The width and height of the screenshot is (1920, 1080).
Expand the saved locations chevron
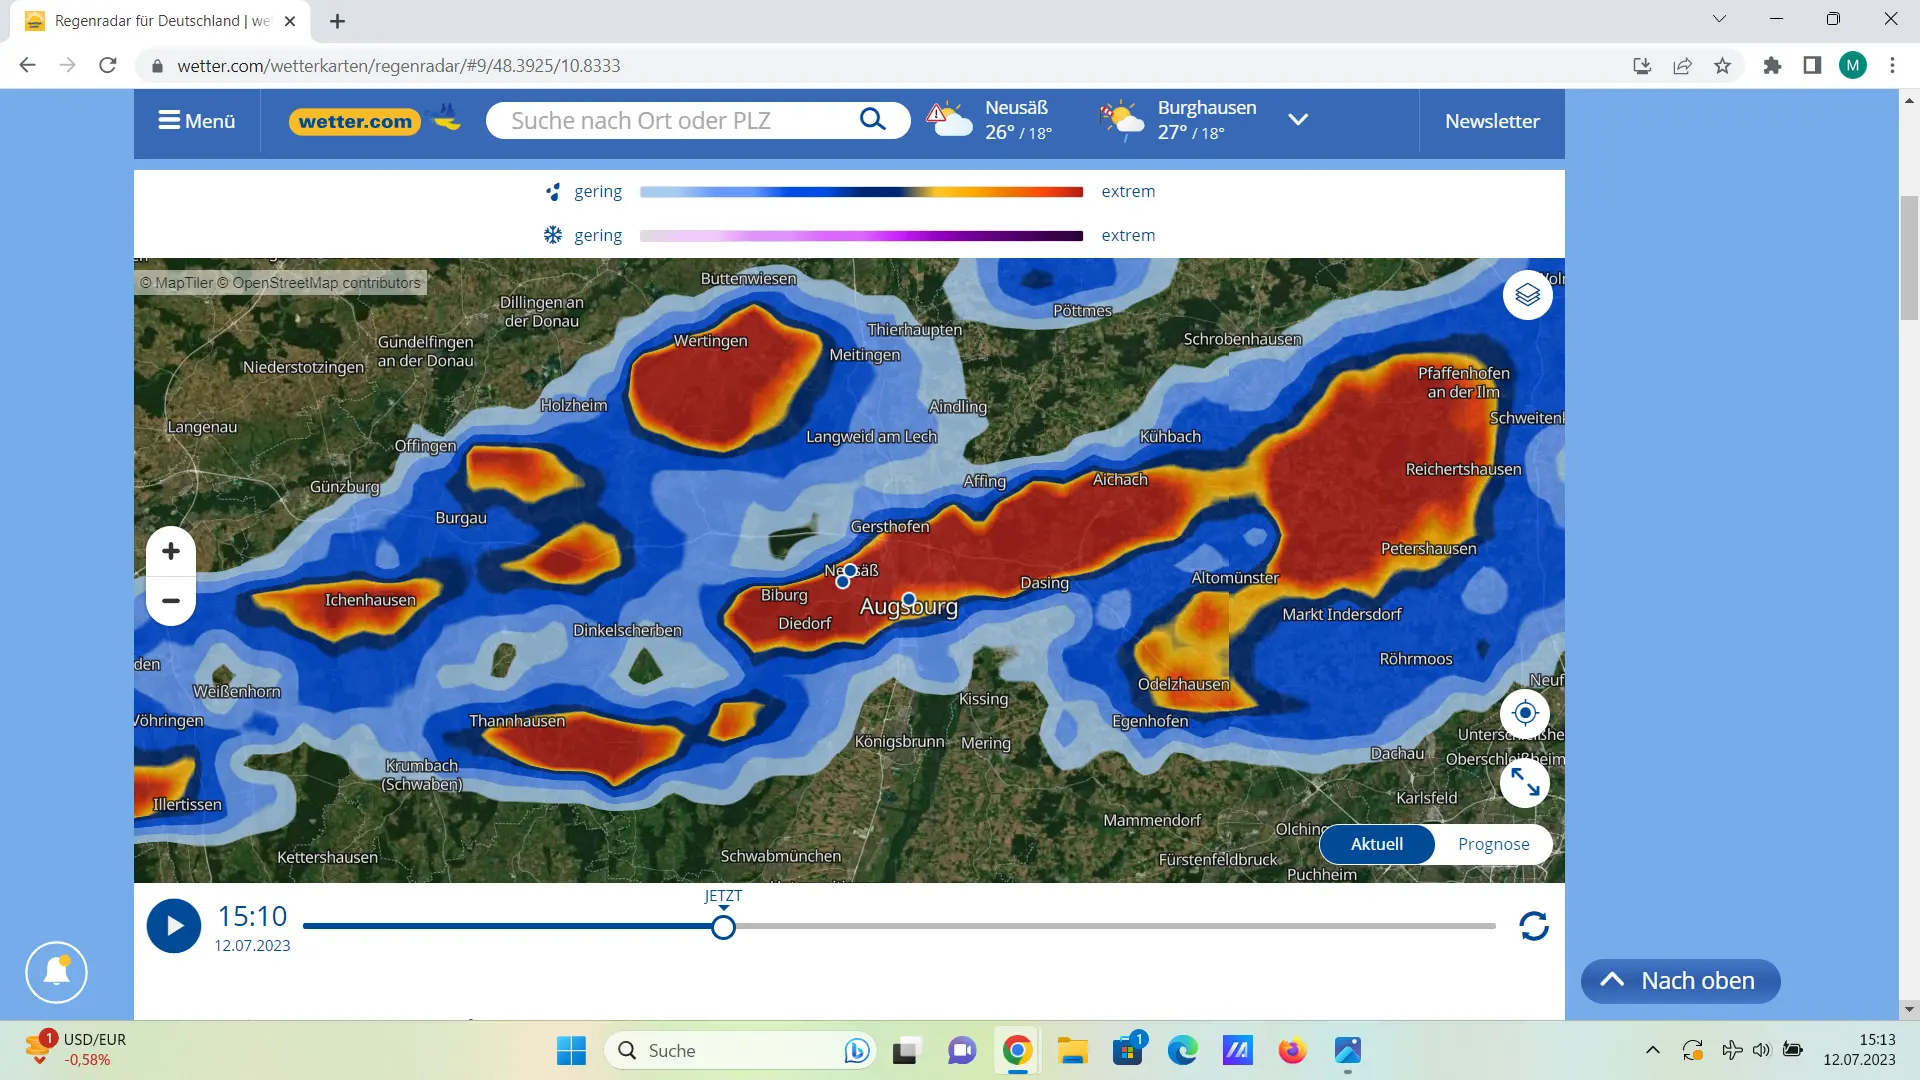pyautogui.click(x=1298, y=120)
